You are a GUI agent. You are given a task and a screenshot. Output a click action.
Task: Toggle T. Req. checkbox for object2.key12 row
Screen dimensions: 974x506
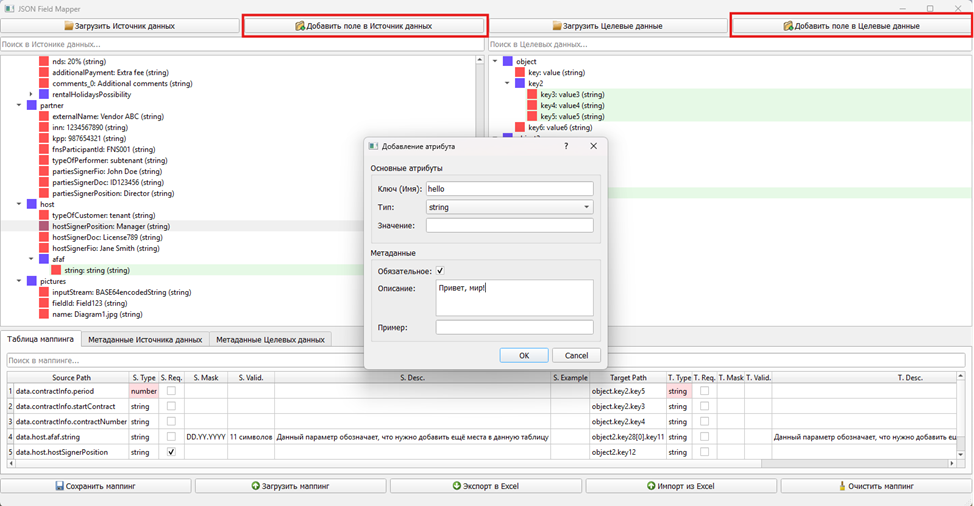[x=704, y=452]
